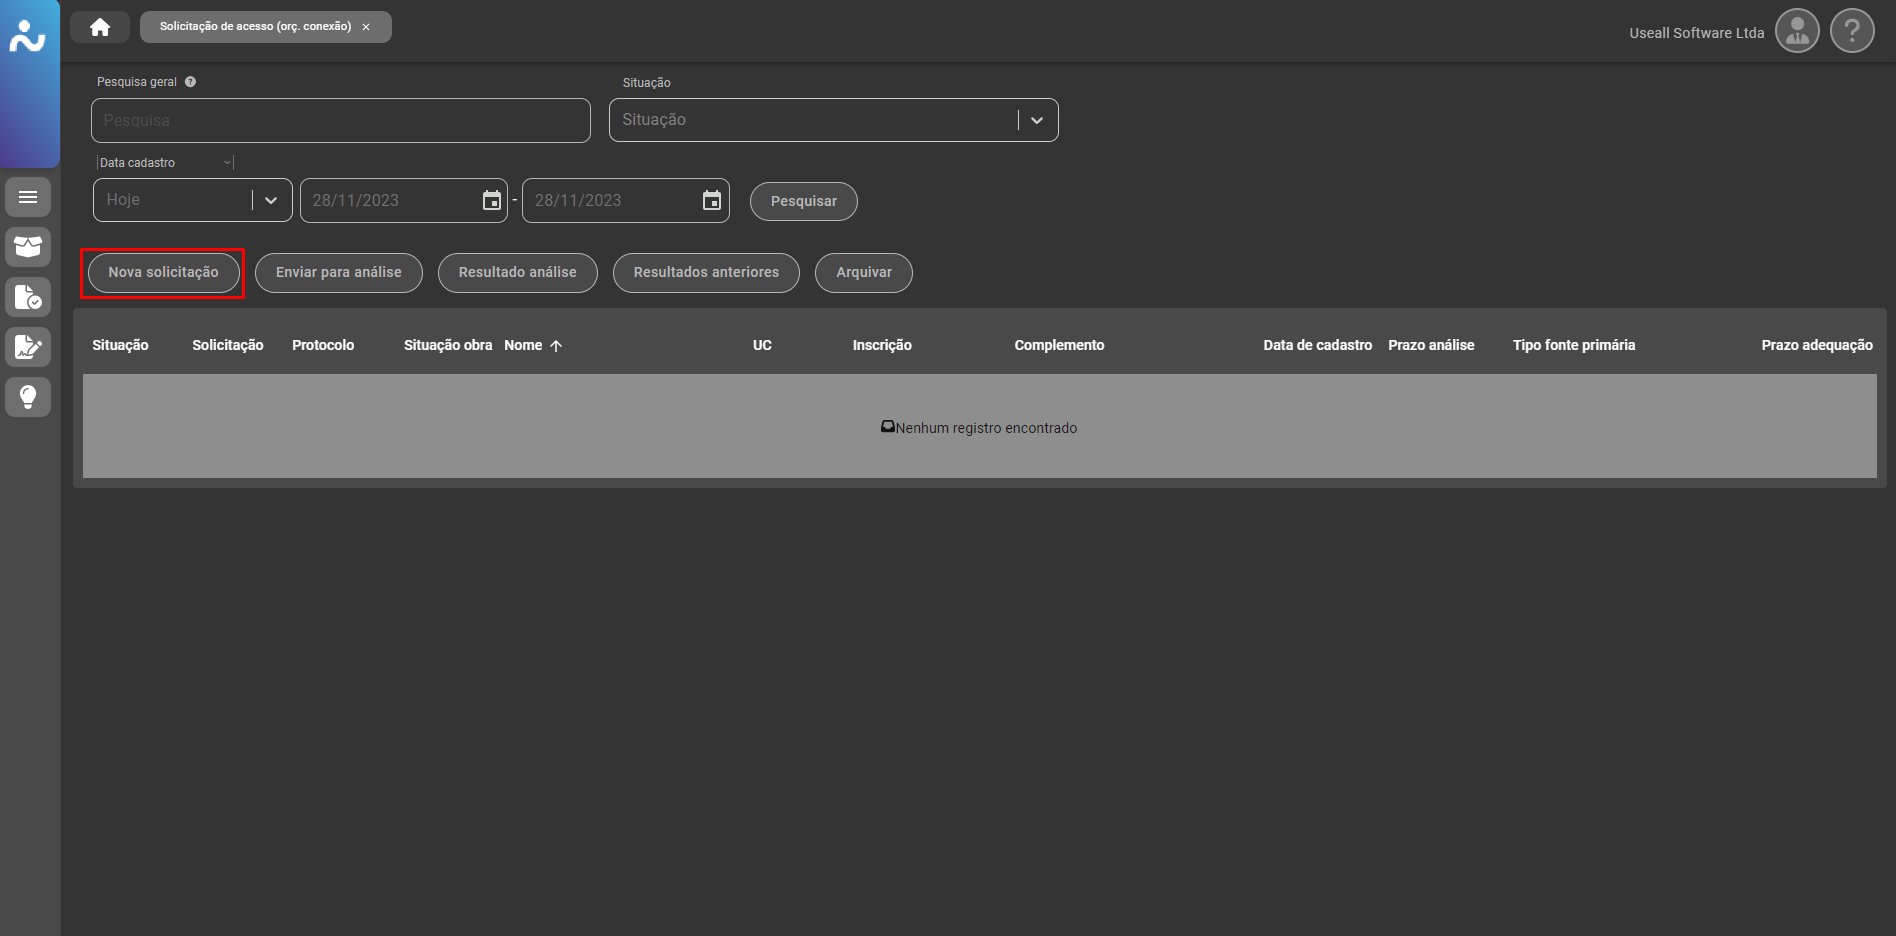Open the start date calendar picker
The image size is (1896, 936).
(x=491, y=201)
